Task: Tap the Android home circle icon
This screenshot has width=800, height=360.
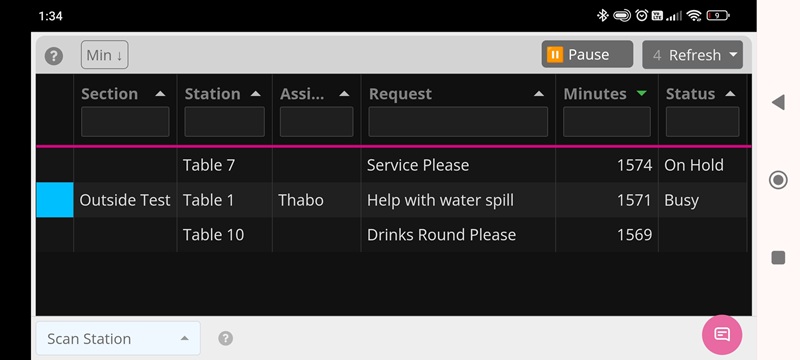Action: pos(778,180)
